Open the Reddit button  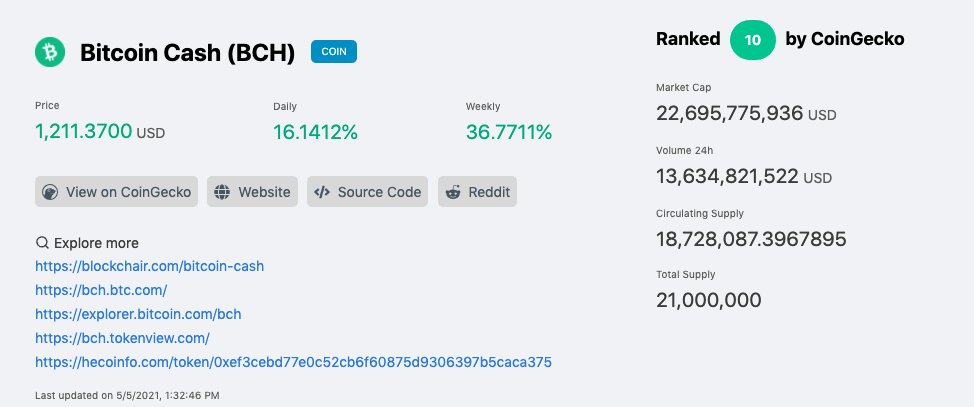(477, 192)
